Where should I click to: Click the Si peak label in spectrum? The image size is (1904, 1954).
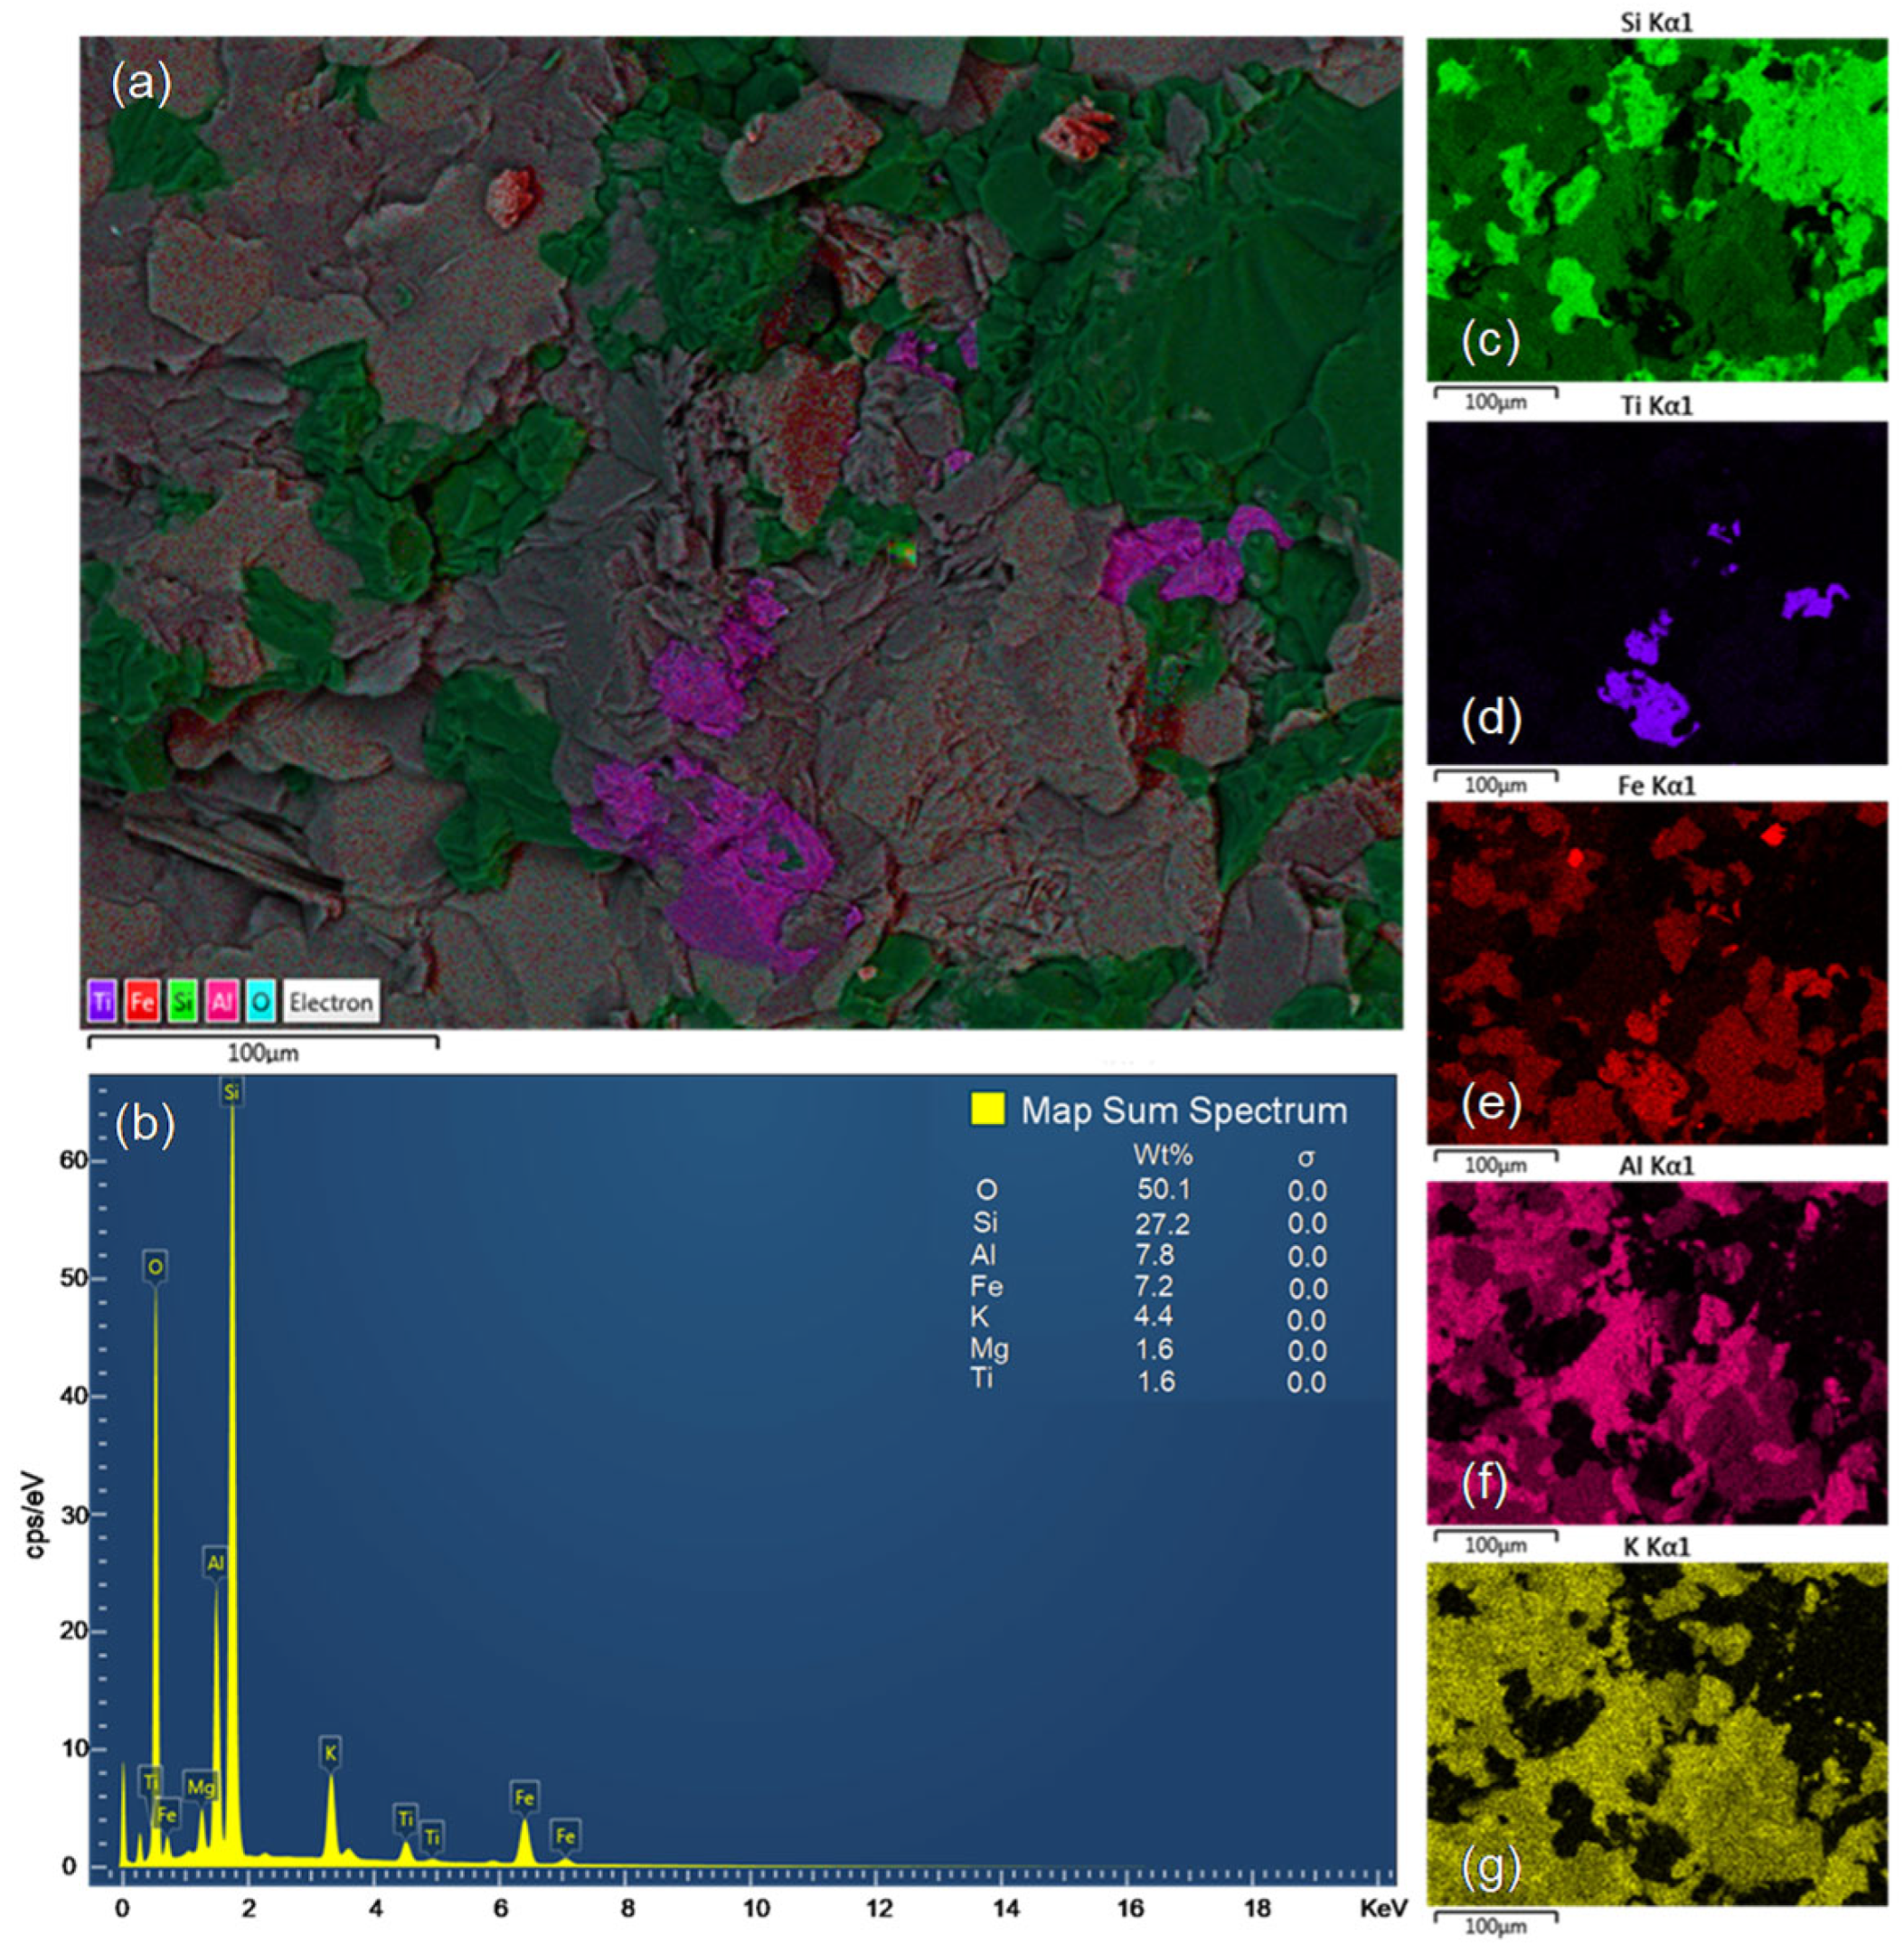pos(232,1093)
